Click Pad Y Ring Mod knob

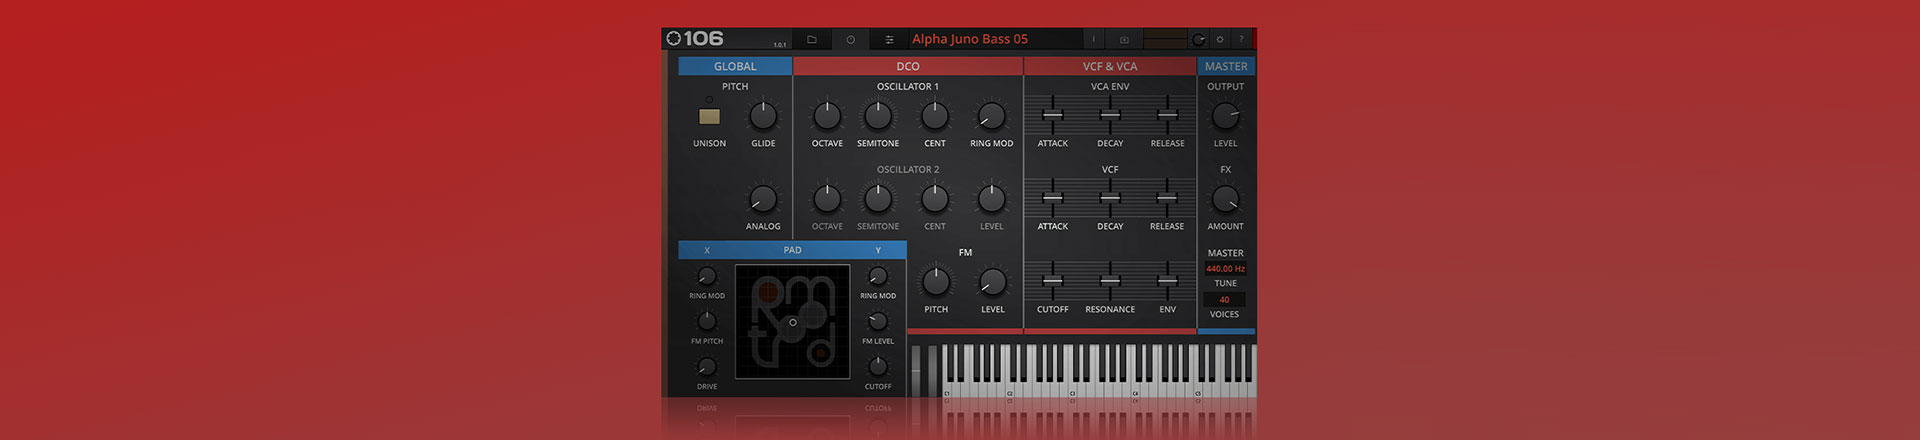878,276
